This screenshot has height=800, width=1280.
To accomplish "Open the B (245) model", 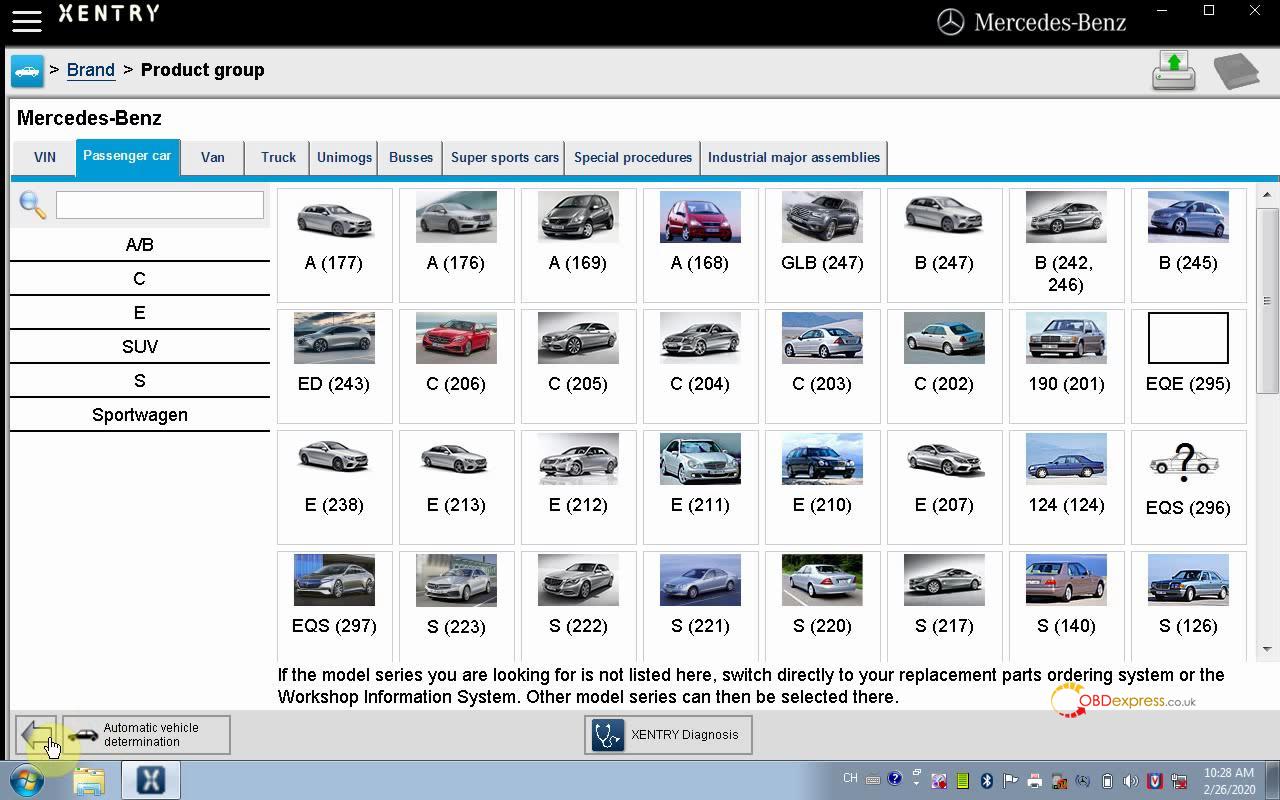I will pyautogui.click(x=1188, y=245).
